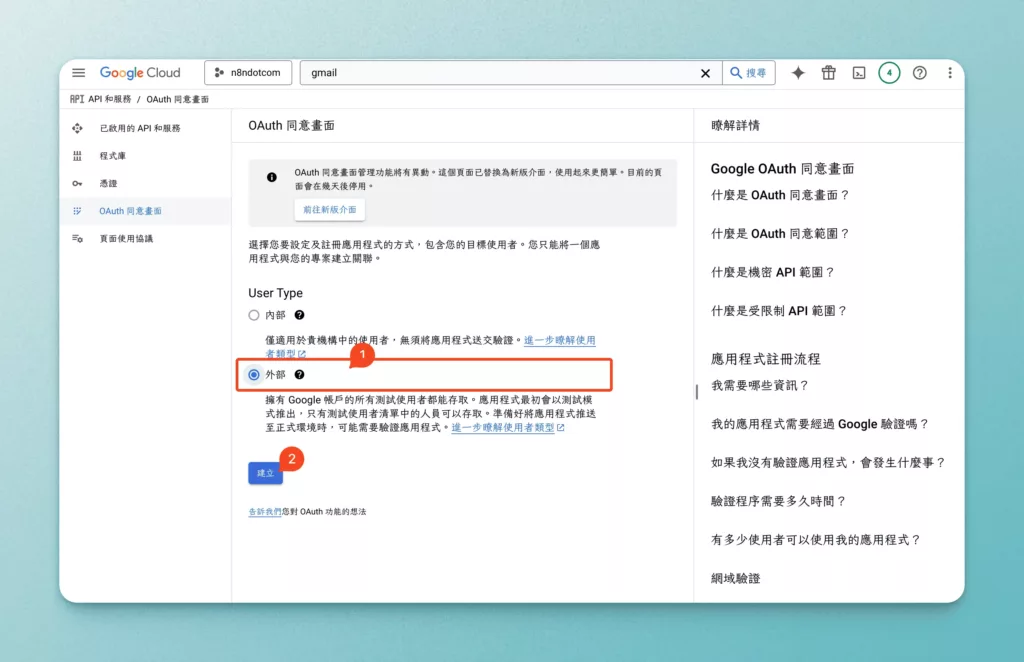Image resolution: width=1024 pixels, height=662 pixels.
Task: Click the help panel collapse handle
Action: (x=697, y=392)
